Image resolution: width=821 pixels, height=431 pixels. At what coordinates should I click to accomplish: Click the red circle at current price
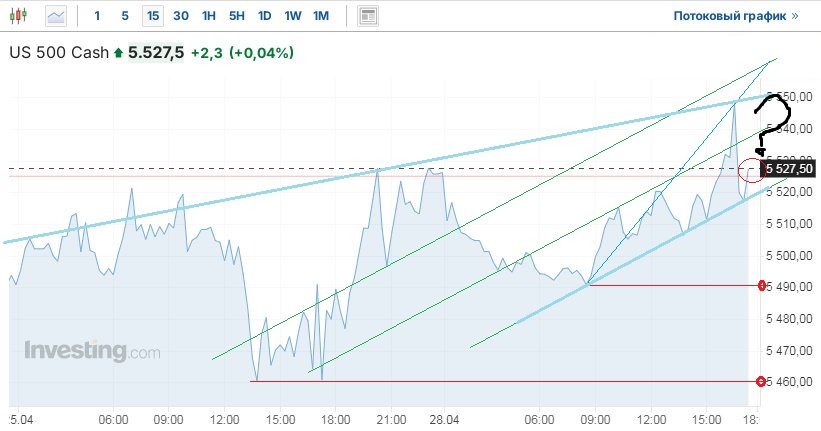click(x=753, y=171)
